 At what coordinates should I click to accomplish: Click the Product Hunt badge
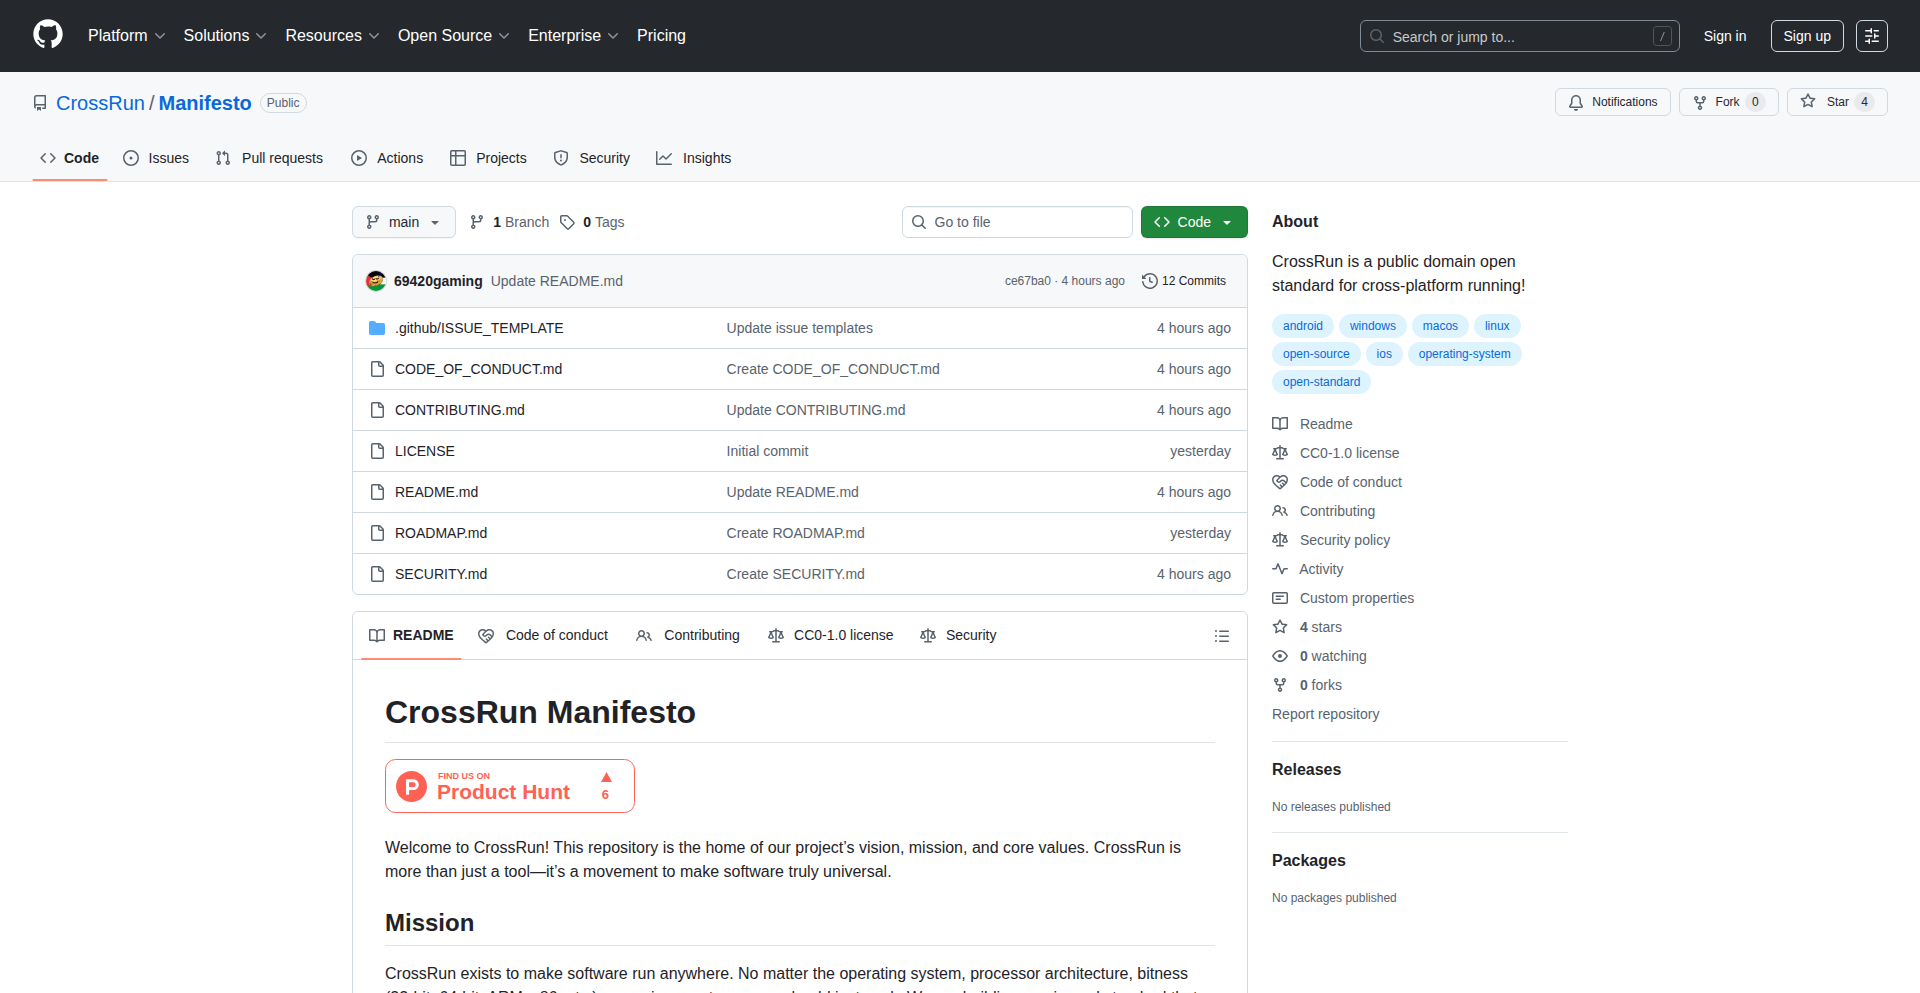[x=510, y=786]
